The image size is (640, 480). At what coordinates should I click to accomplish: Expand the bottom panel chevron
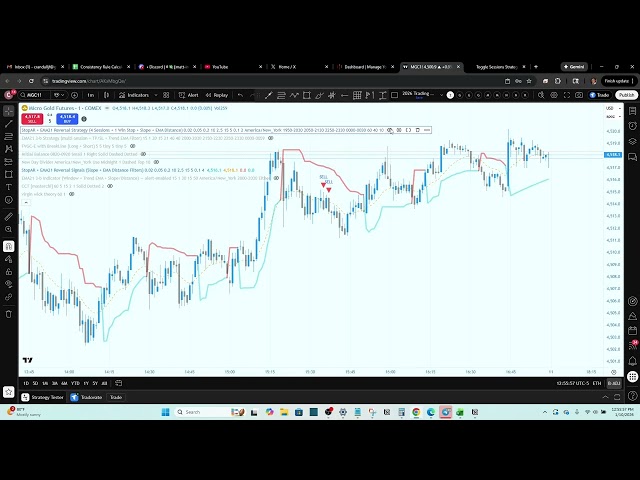(x=605, y=397)
